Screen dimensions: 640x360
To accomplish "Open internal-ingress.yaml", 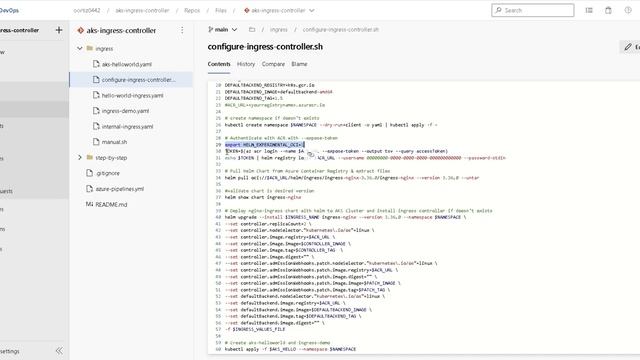I will [x=127, y=127].
